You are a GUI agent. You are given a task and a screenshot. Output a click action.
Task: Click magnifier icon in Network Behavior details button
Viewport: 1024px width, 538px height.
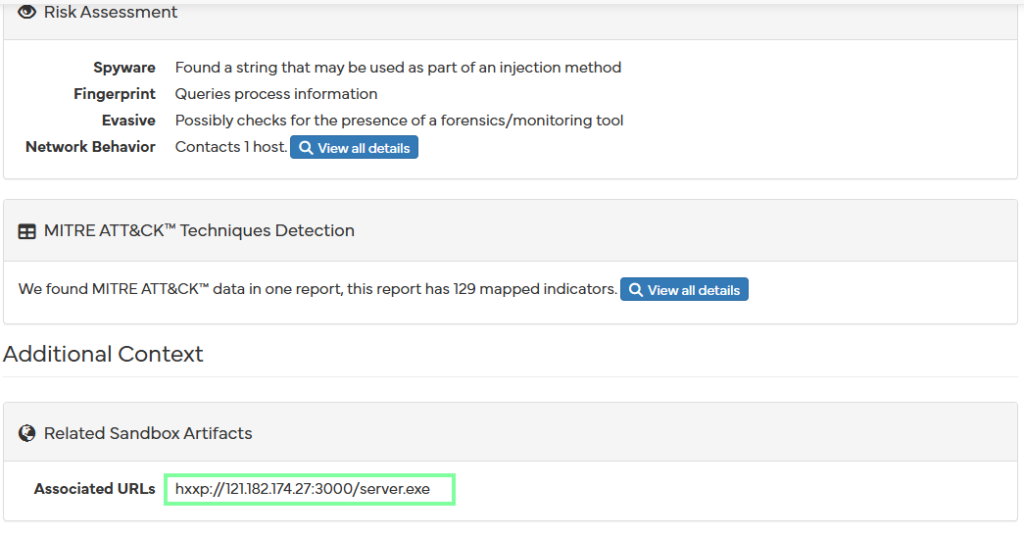click(x=306, y=148)
